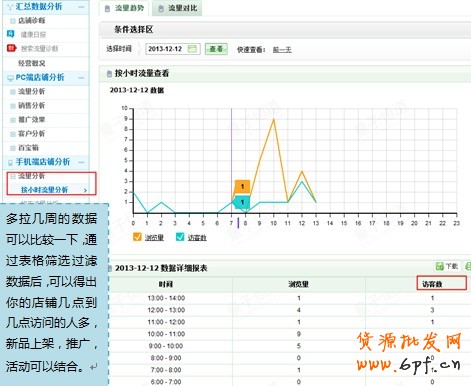Image resolution: width=471 pixels, height=386 pixels.
Task: Click the download icon above the table
Action: click(440, 266)
